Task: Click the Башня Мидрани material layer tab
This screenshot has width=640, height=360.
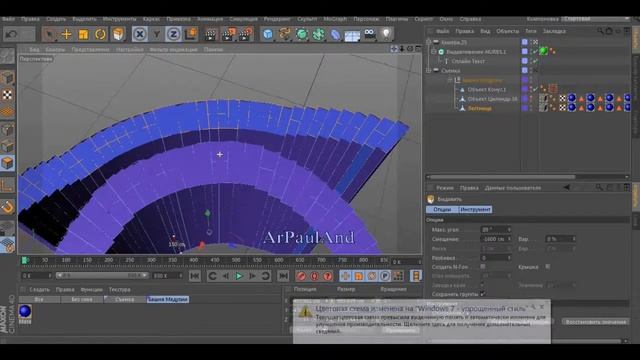Action: (x=168, y=299)
